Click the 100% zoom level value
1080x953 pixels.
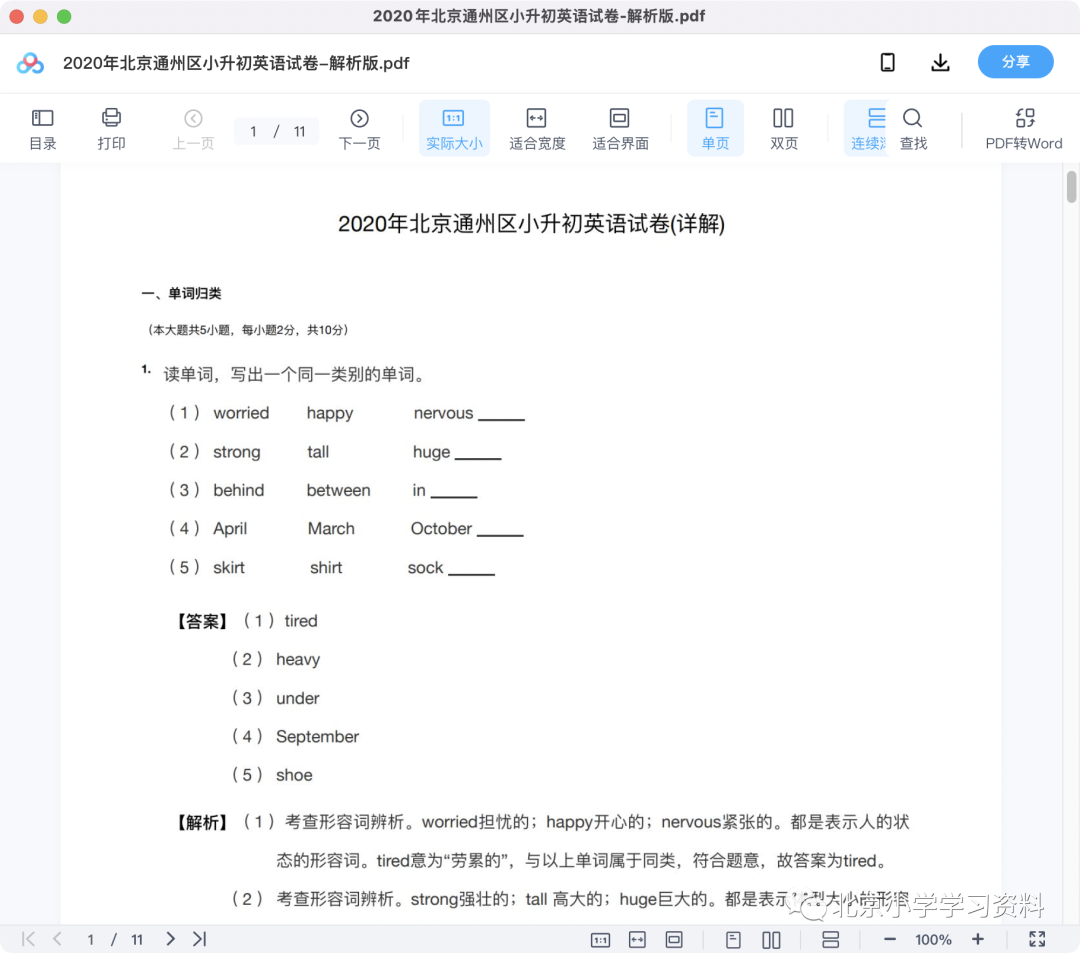(933, 939)
